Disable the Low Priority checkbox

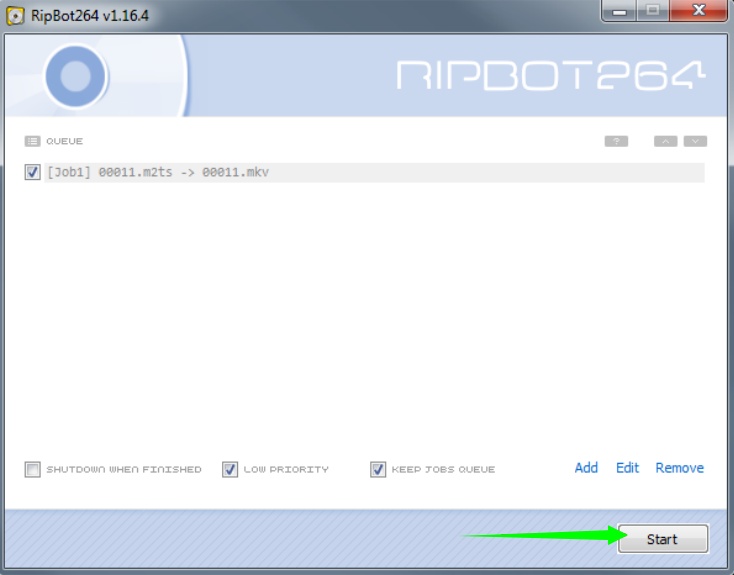(230, 469)
